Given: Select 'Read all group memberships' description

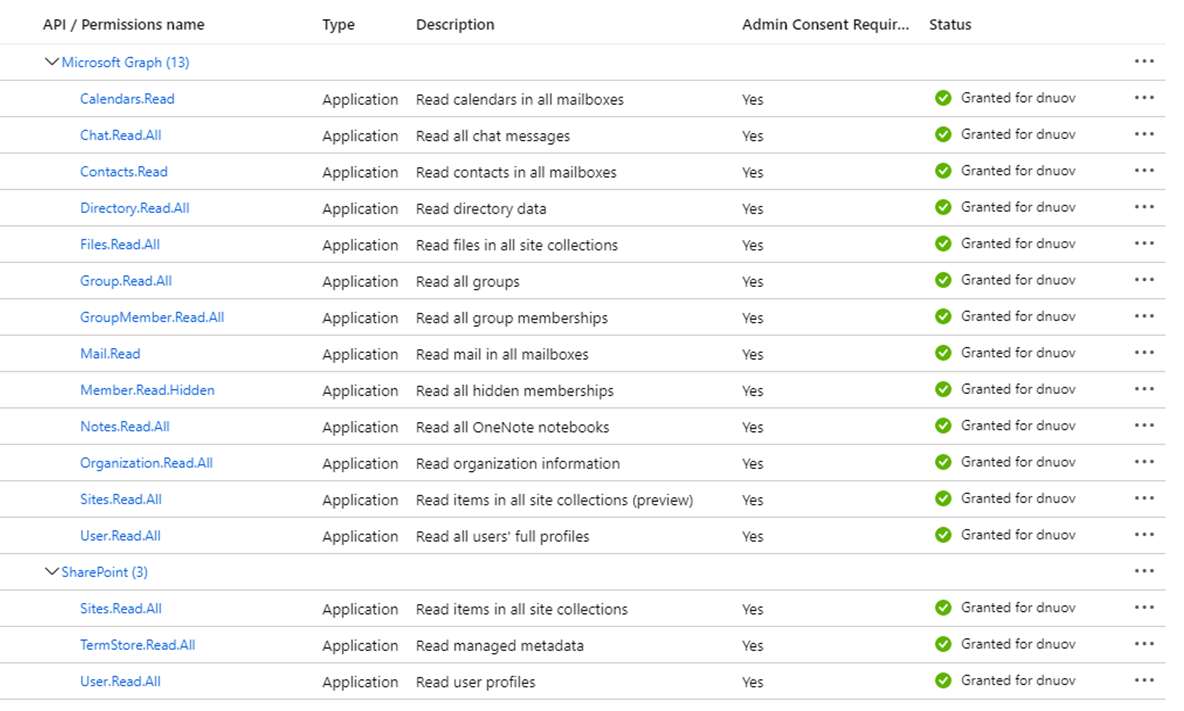Looking at the screenshot, I should click(x=512, y=318).
